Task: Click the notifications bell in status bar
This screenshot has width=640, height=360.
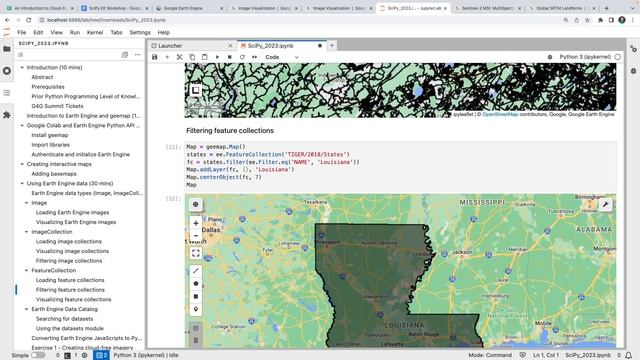Action: 629,355
